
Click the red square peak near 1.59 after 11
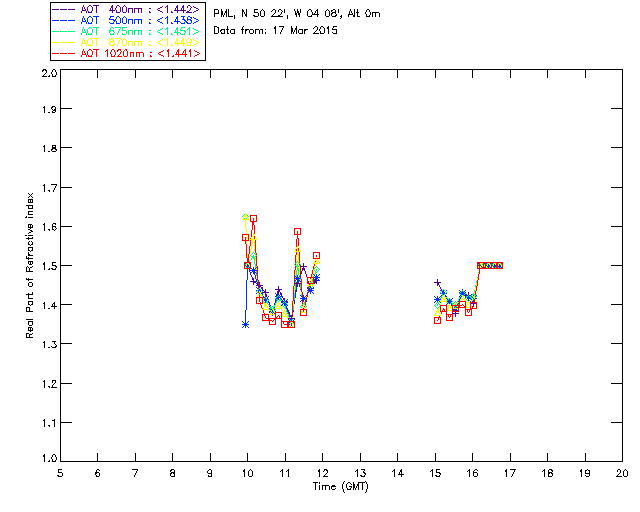[x=298, y=232]
